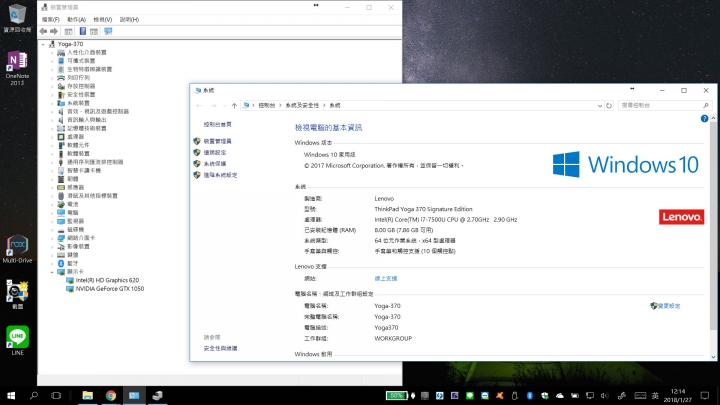
Task: Click the search magnifier in 搜尋控制台 box
Action: [x=706, y=106]
